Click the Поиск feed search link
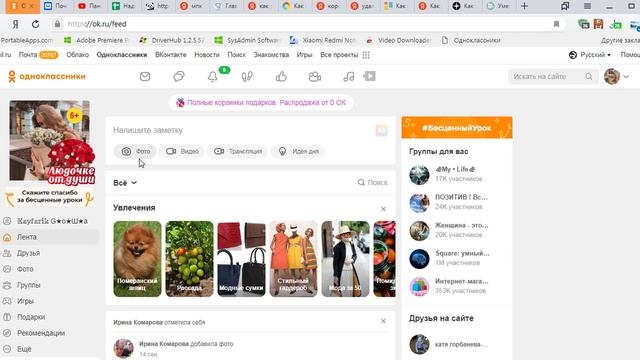Viewport: 640px width, 360px height. [x=373, y=182]
